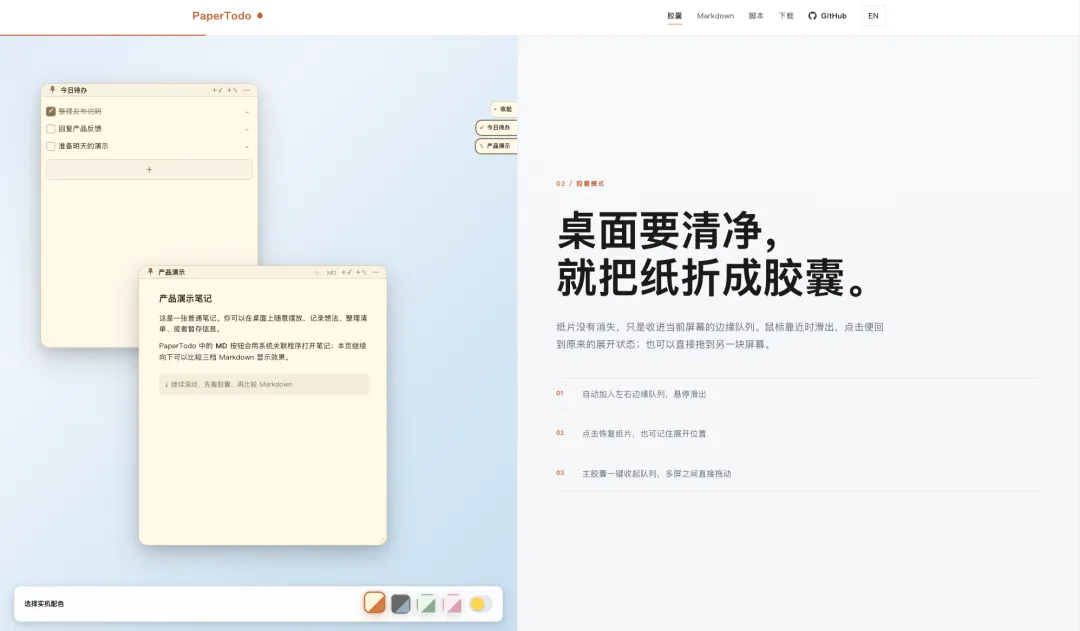Open the 今日待办 edge capsule

click(497, 127)
